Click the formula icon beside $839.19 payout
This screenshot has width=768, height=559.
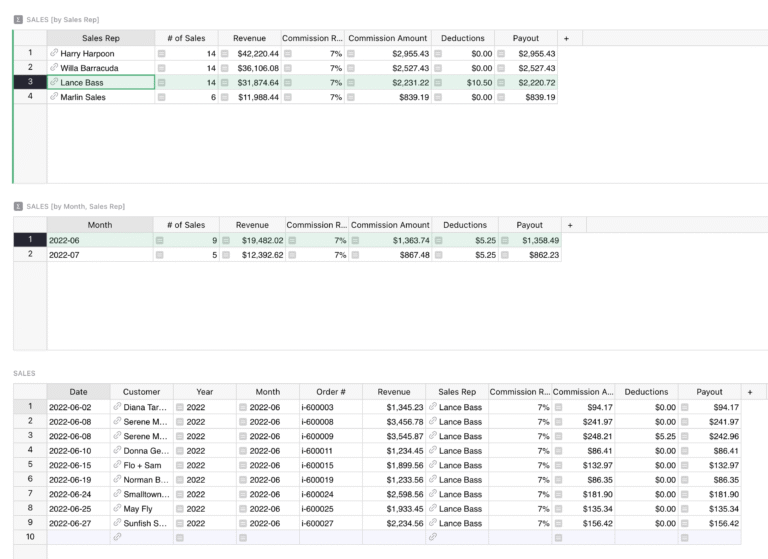501,97
